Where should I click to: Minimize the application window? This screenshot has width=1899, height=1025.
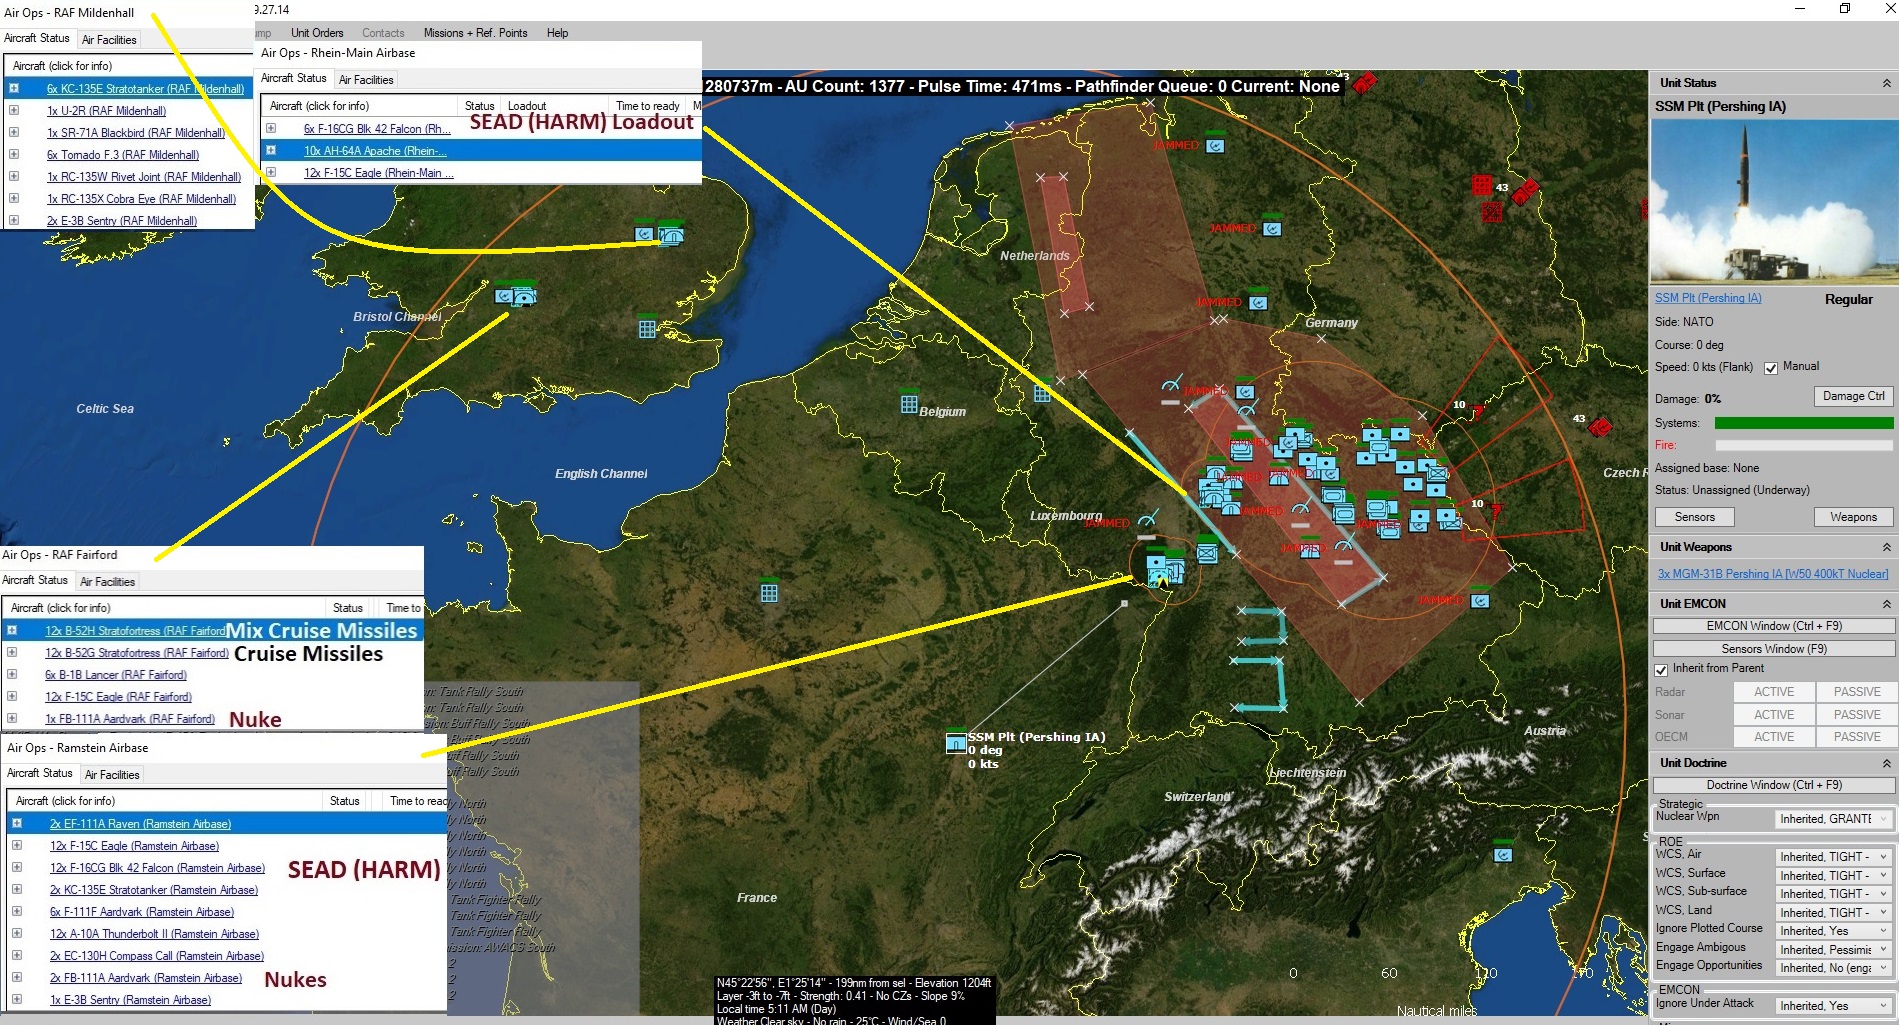point(1800,9)
